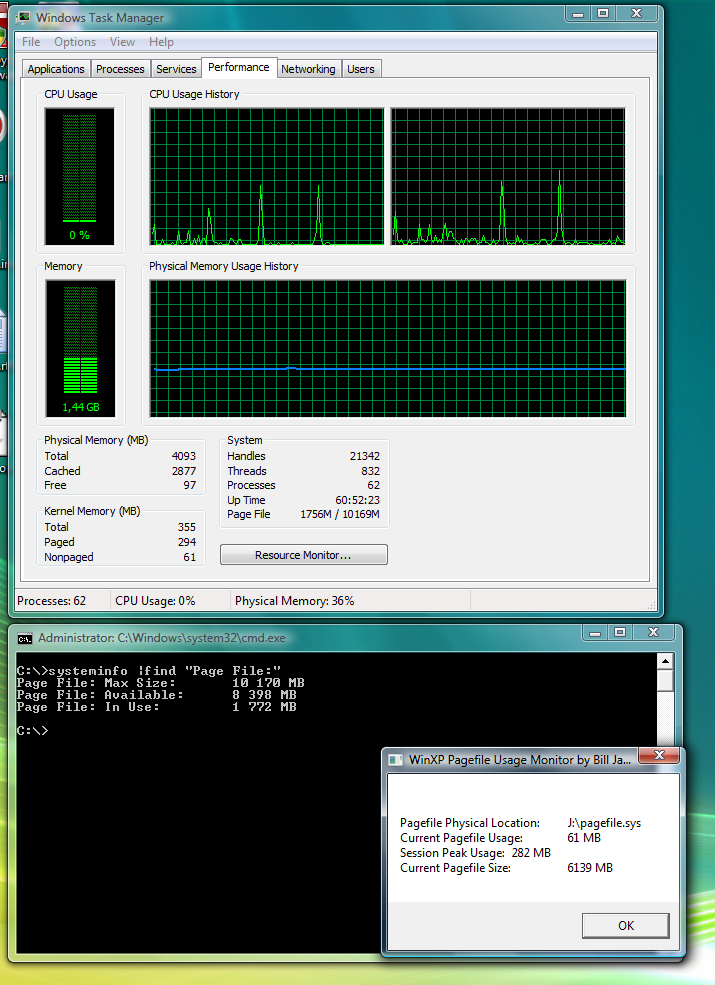Click the right CPU Usage History graph
Image resolution: width=715 pixels, height=985 pixels.
(508, 177)
